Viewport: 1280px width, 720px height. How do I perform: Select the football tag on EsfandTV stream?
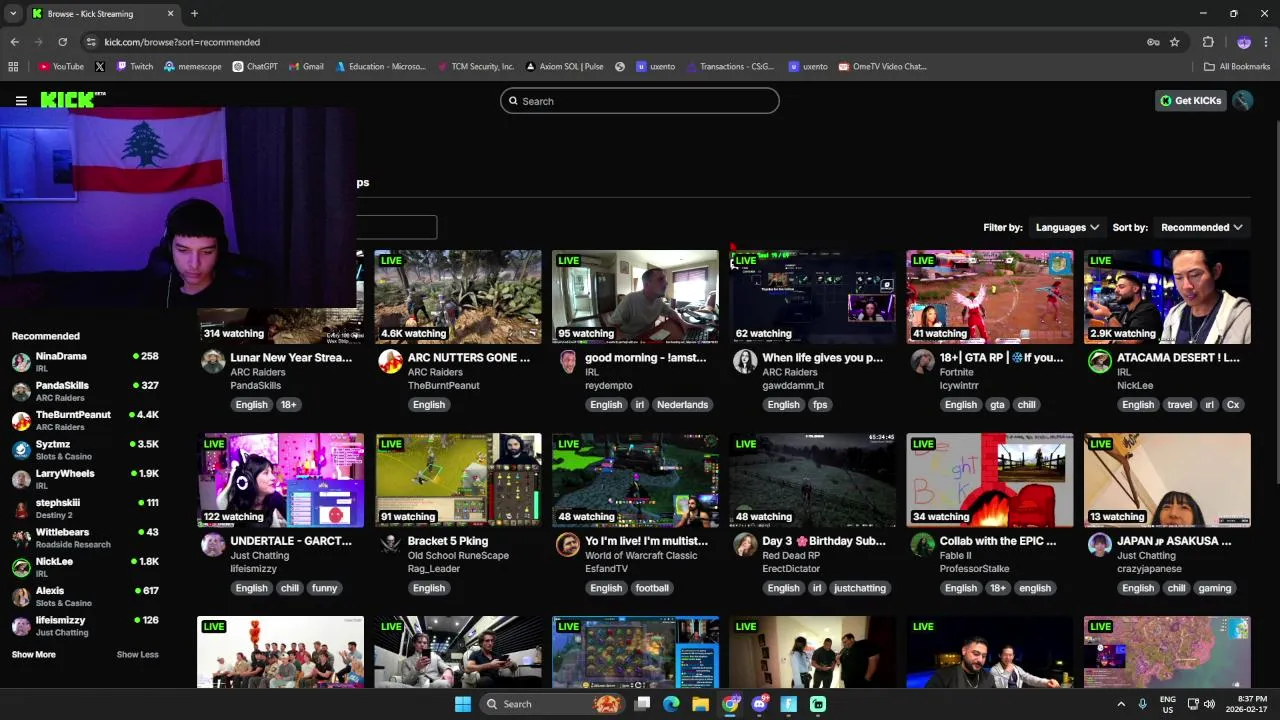pos(652,588)
